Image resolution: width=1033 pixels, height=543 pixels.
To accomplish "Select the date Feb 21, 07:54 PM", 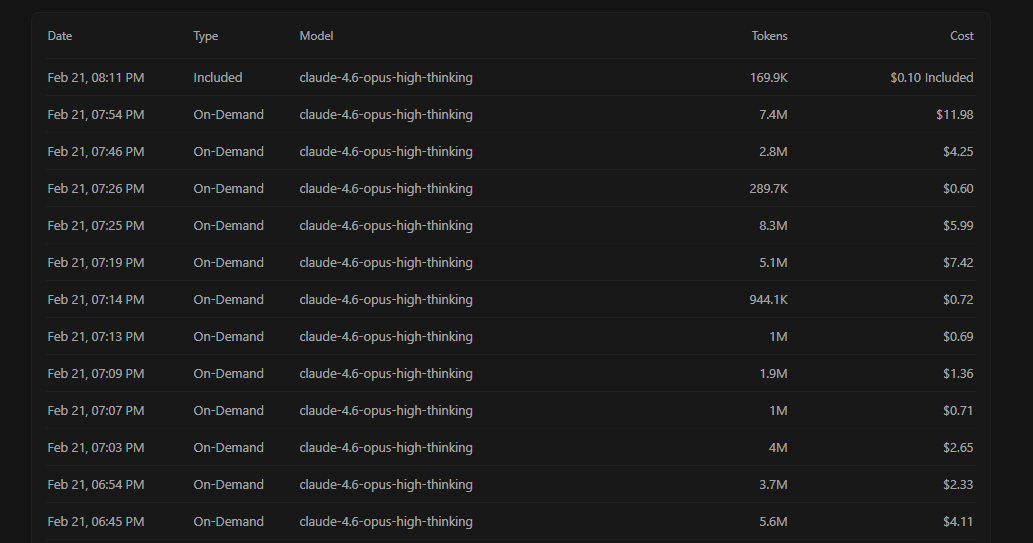I will [x=96, y=115].
